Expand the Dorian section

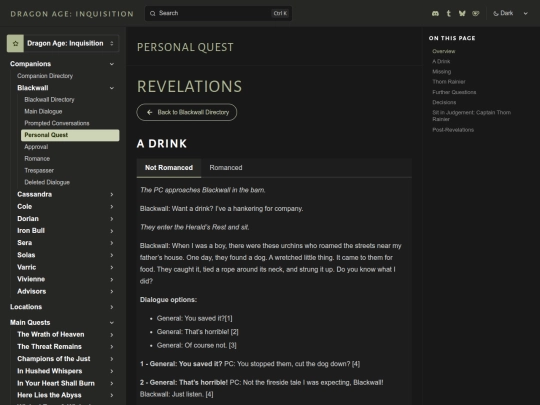click(x=112, y=219)
